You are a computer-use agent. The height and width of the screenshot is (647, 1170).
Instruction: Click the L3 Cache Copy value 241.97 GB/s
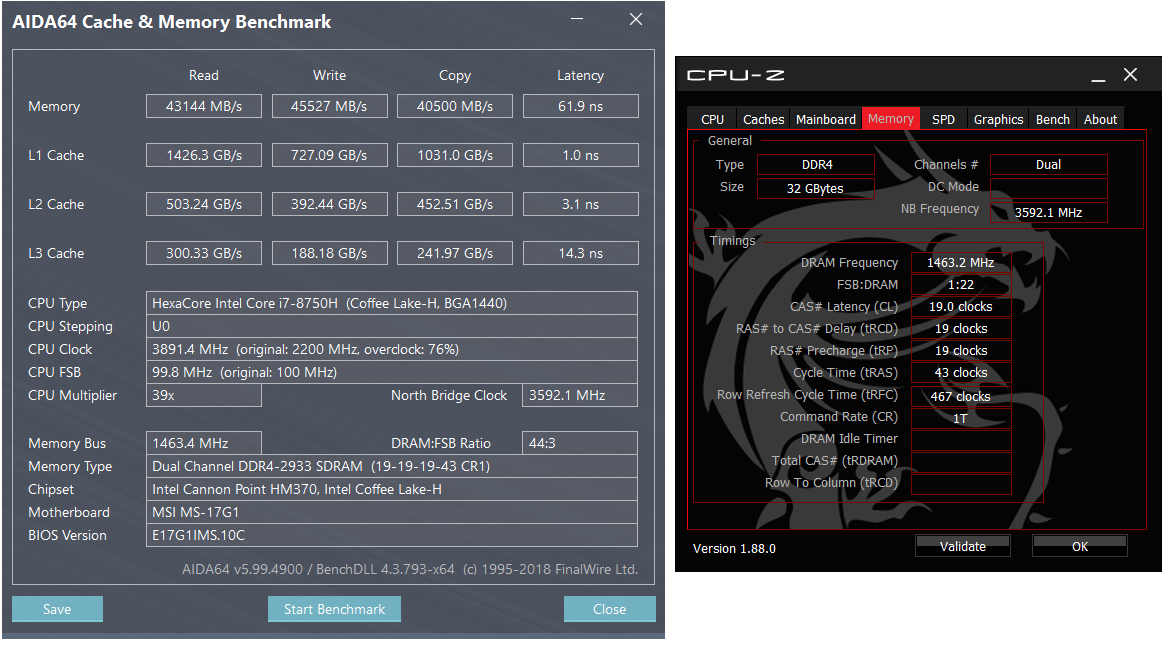(x=454, y=253)
